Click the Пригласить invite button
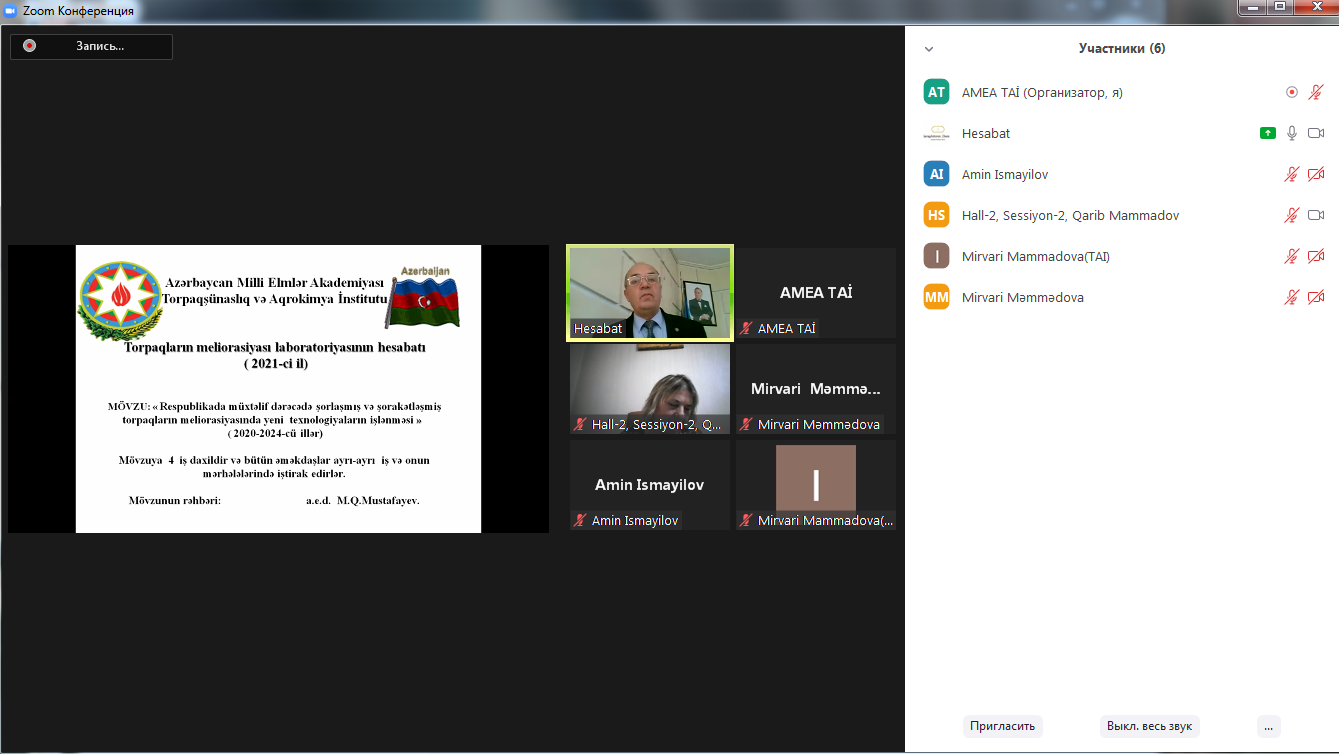This screenshot has height=754, width=1339. [x=1002, y=726]
